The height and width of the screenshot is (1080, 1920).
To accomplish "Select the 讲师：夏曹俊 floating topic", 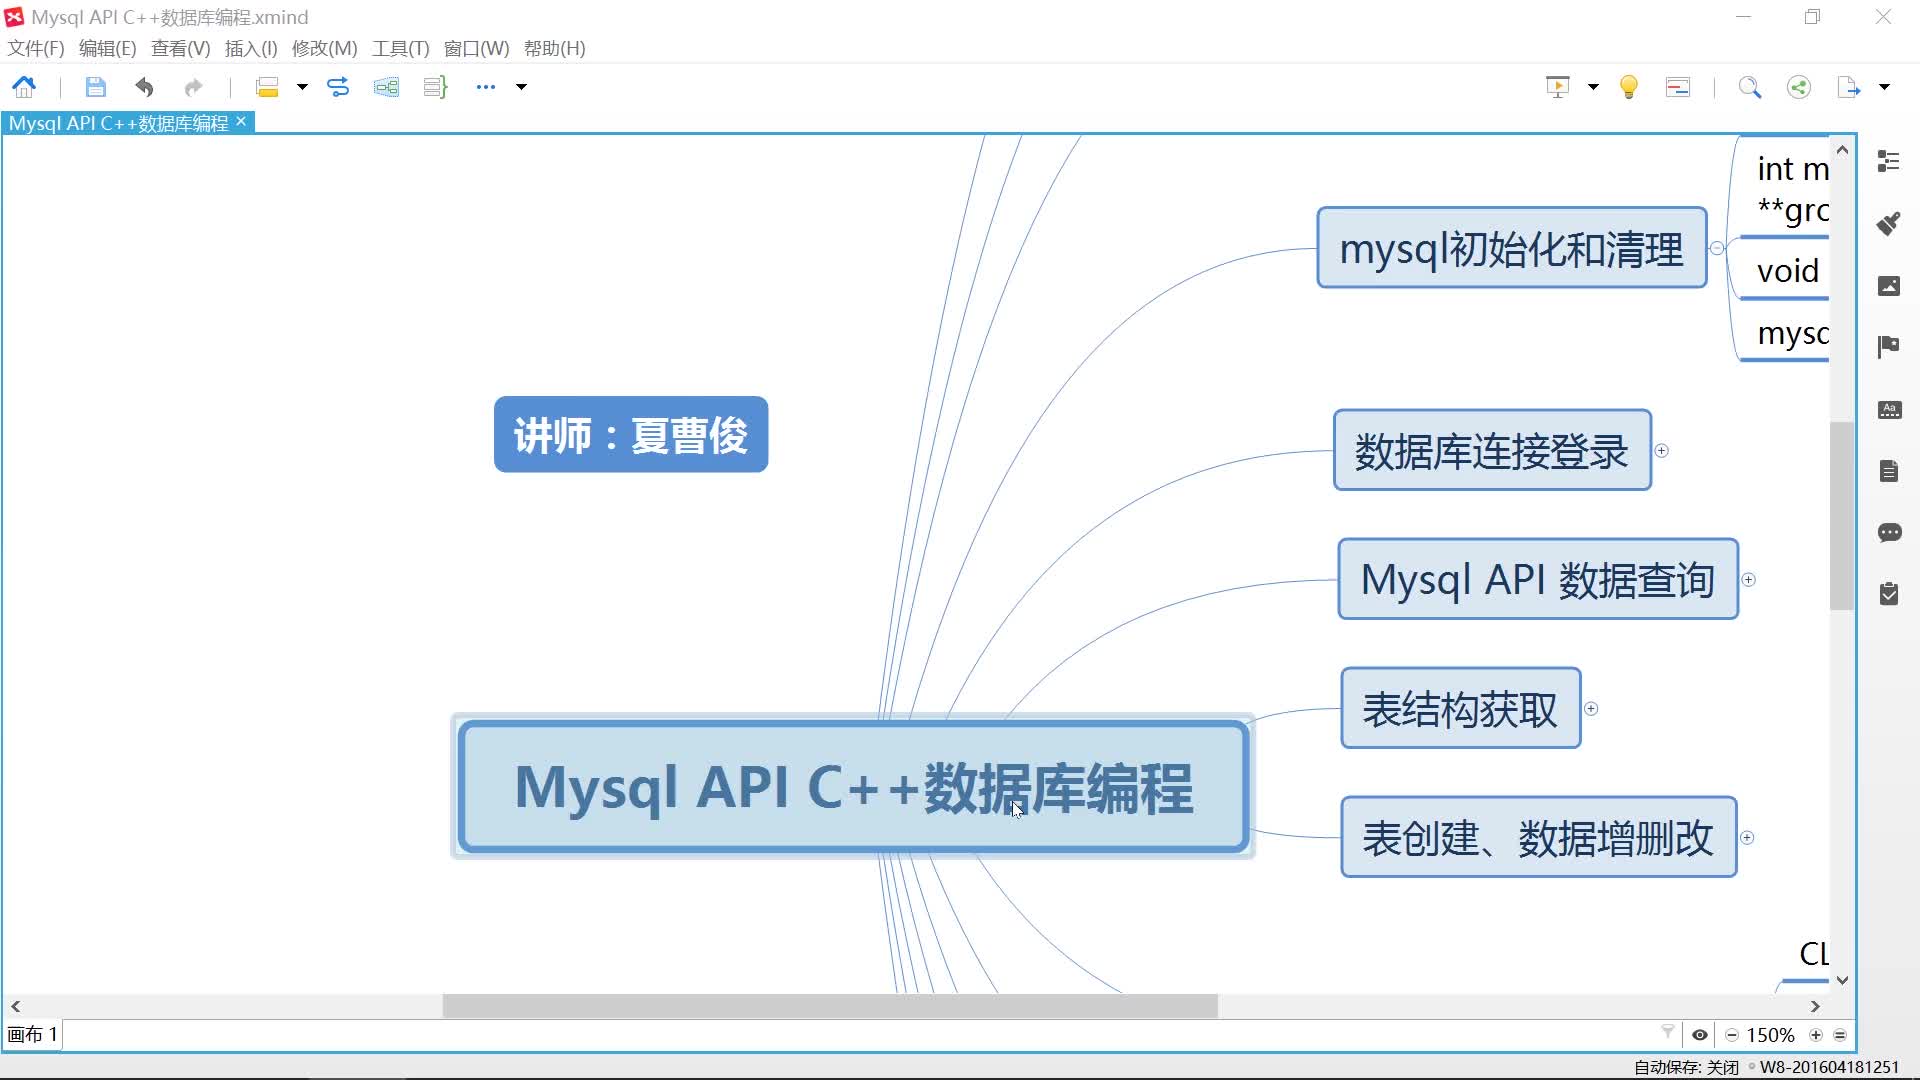I will coord(631,435).
